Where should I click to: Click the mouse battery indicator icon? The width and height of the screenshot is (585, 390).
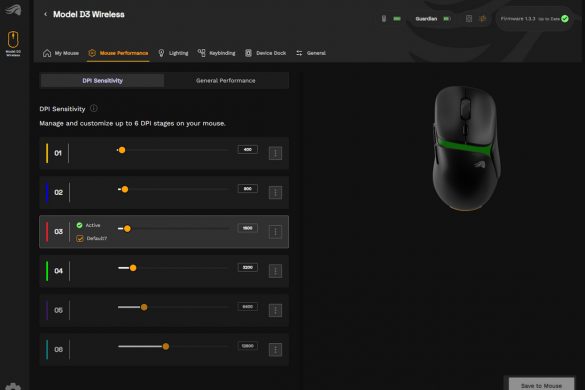(x=397, y=19)
